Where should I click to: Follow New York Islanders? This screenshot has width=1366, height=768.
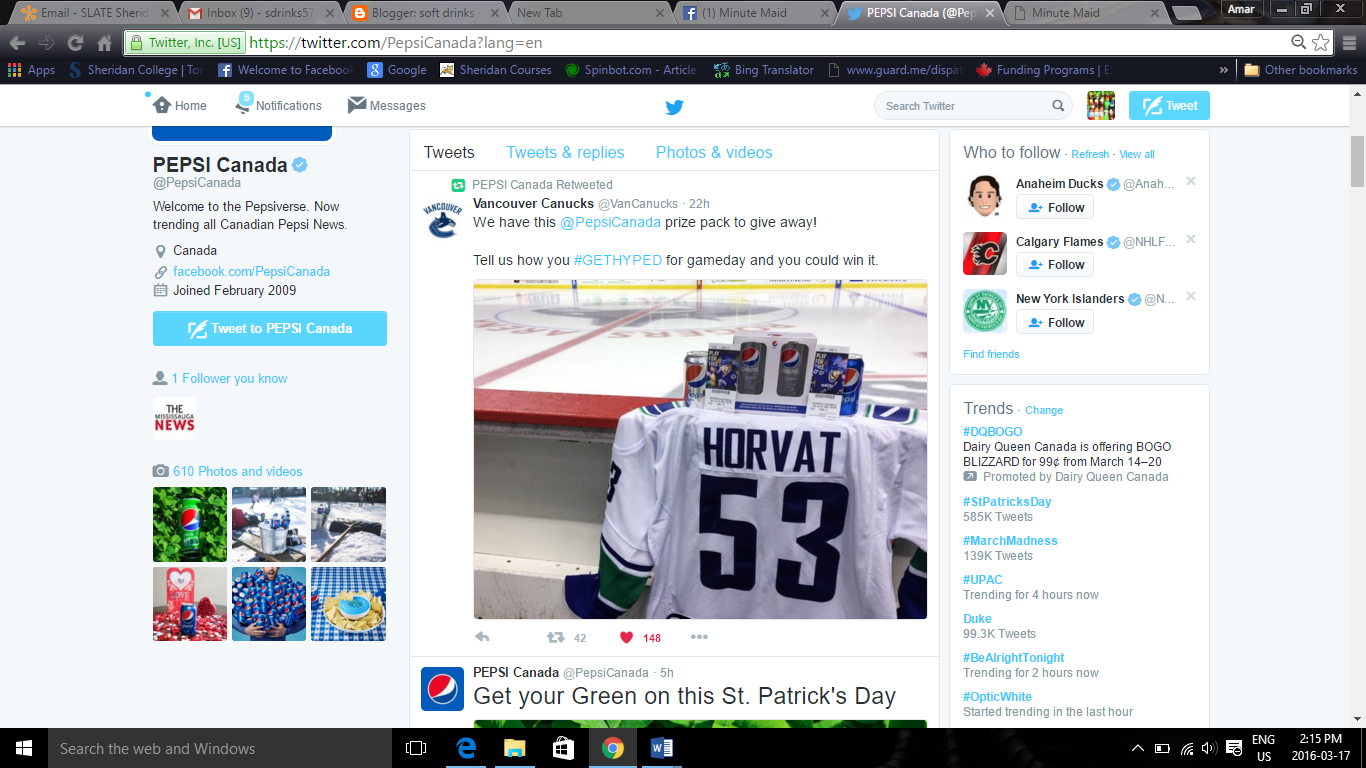(x=1055, y=322)
